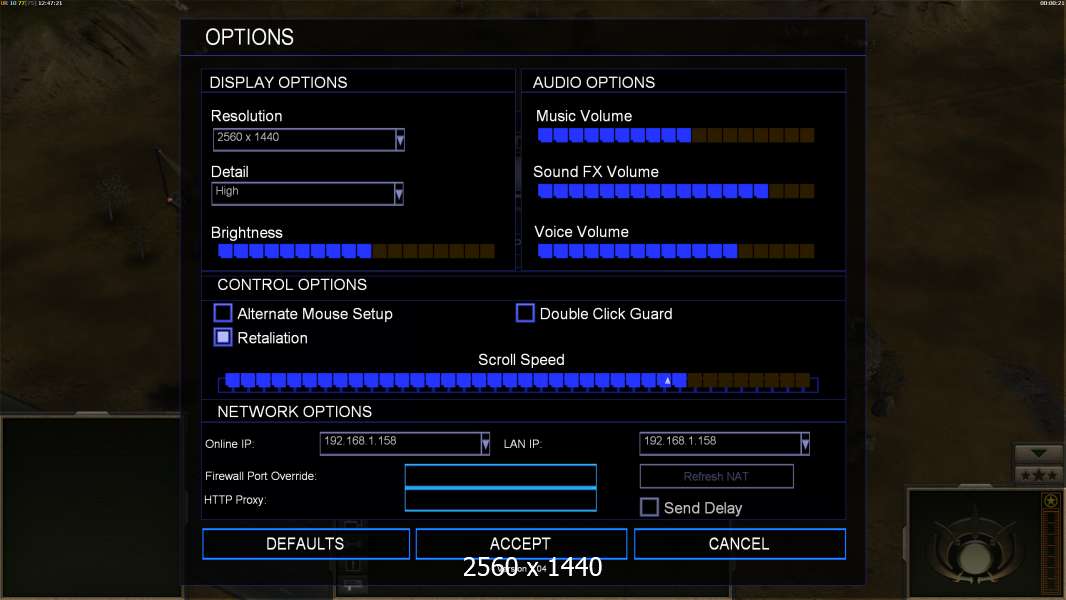Click the Detail field showing High
Screen dimensions: 1066x600
(x=303, y=194)
